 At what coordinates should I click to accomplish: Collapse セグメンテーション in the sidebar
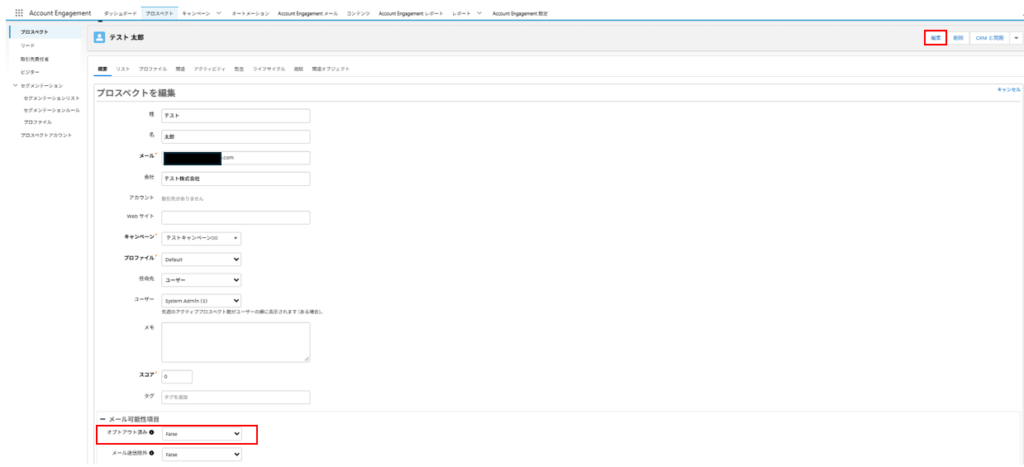pyautogui.click(x=15, y=86)
